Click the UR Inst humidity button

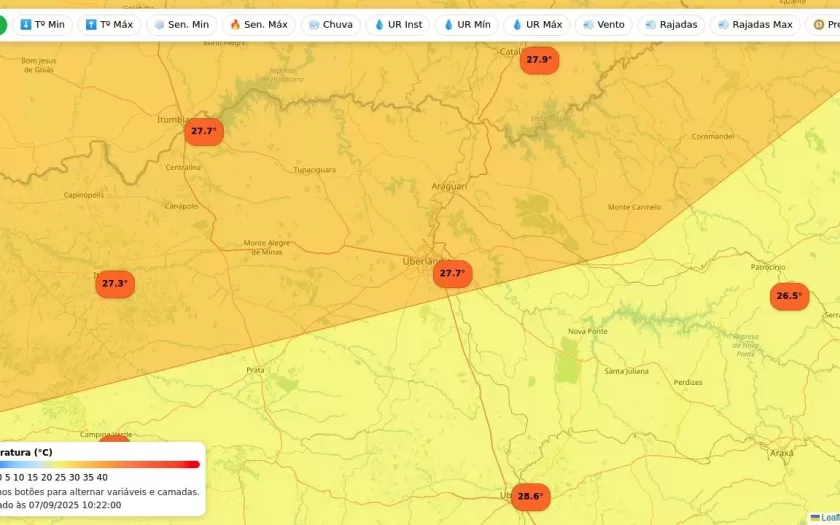[x=397, y=24]
